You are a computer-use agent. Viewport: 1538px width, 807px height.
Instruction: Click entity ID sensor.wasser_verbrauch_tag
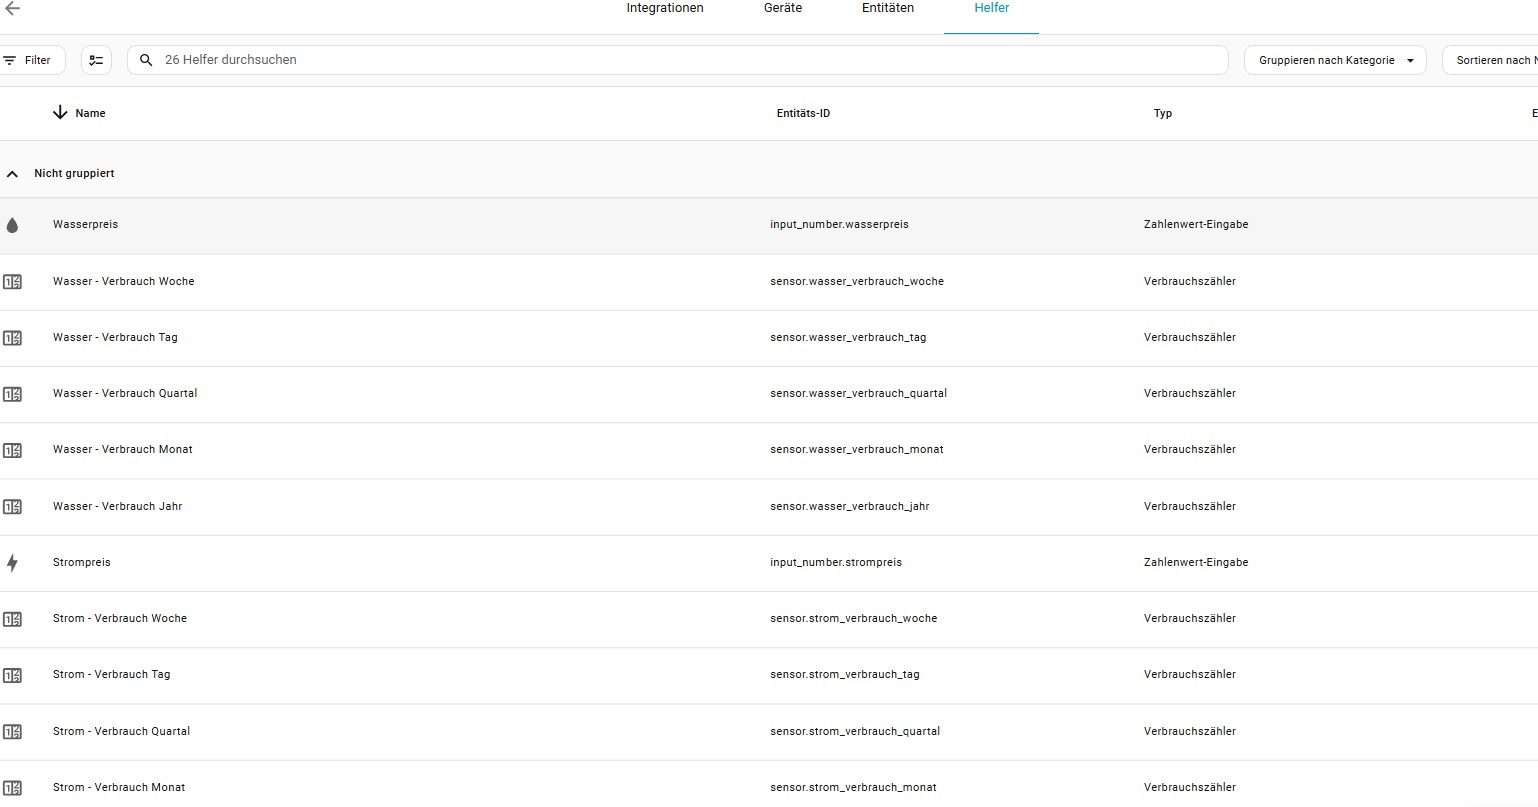[848, 338]
